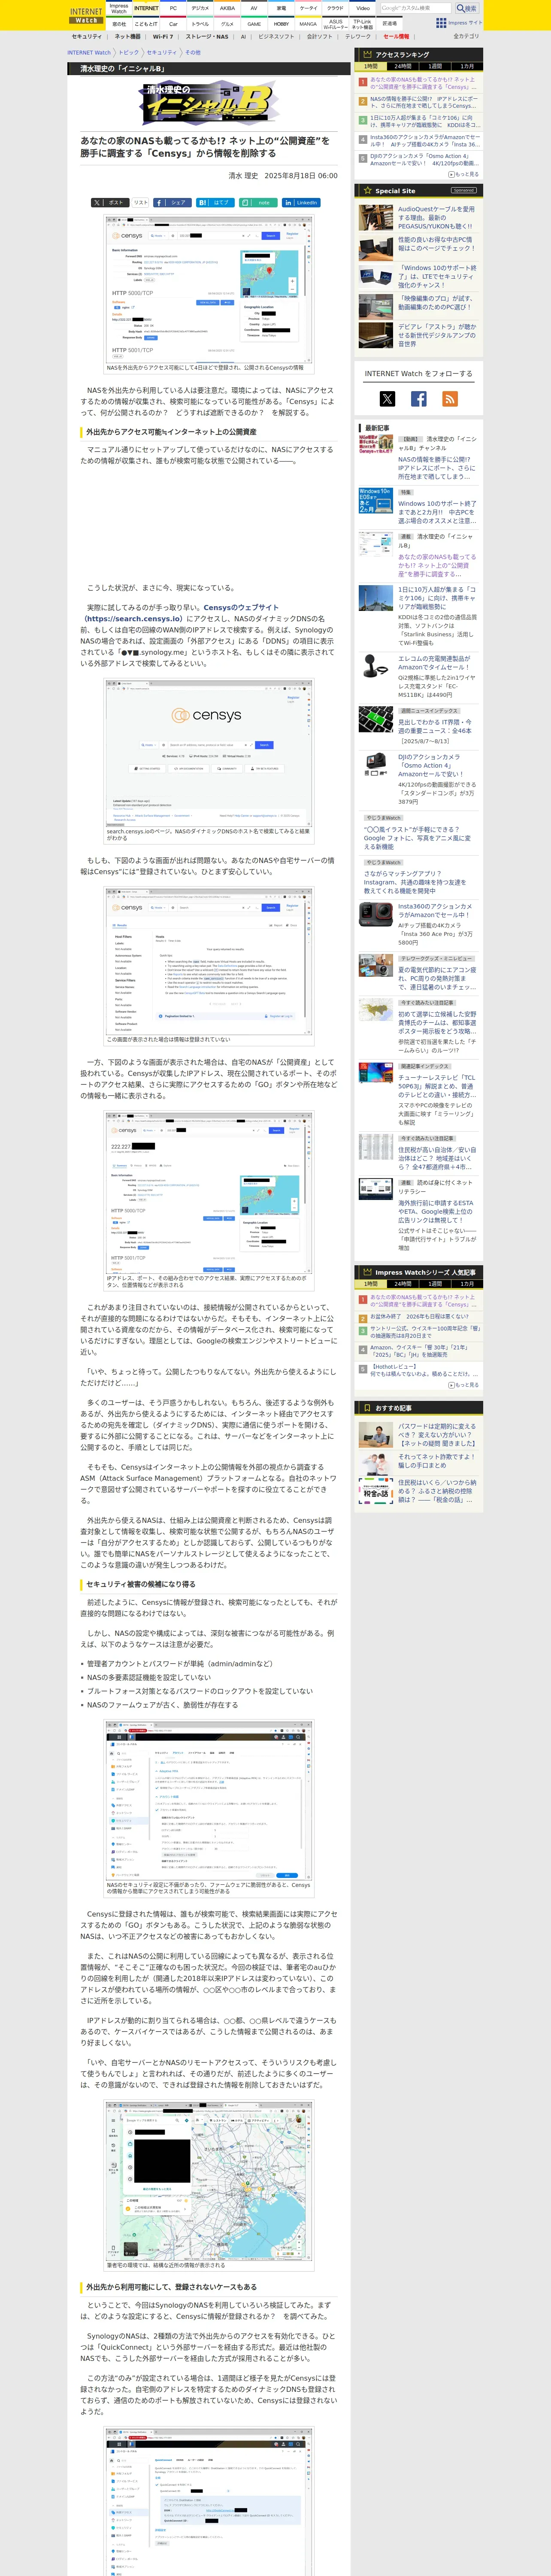This screenshot has height=2576, width=551.
Task: Select 24時間 tab in アクセスランキング
Action: 403,66
